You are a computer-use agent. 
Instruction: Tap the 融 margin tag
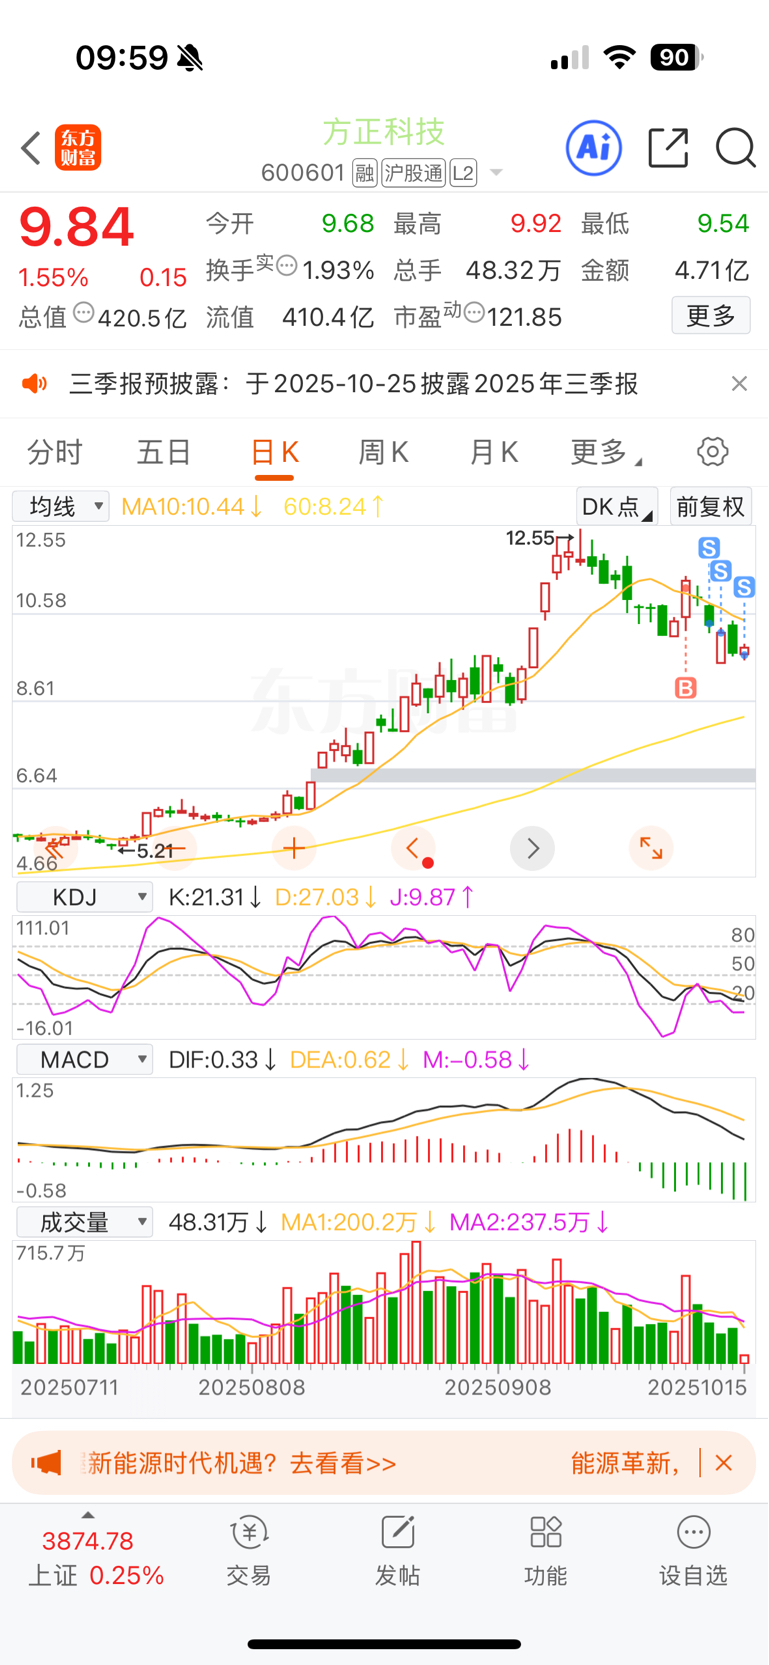364,174
